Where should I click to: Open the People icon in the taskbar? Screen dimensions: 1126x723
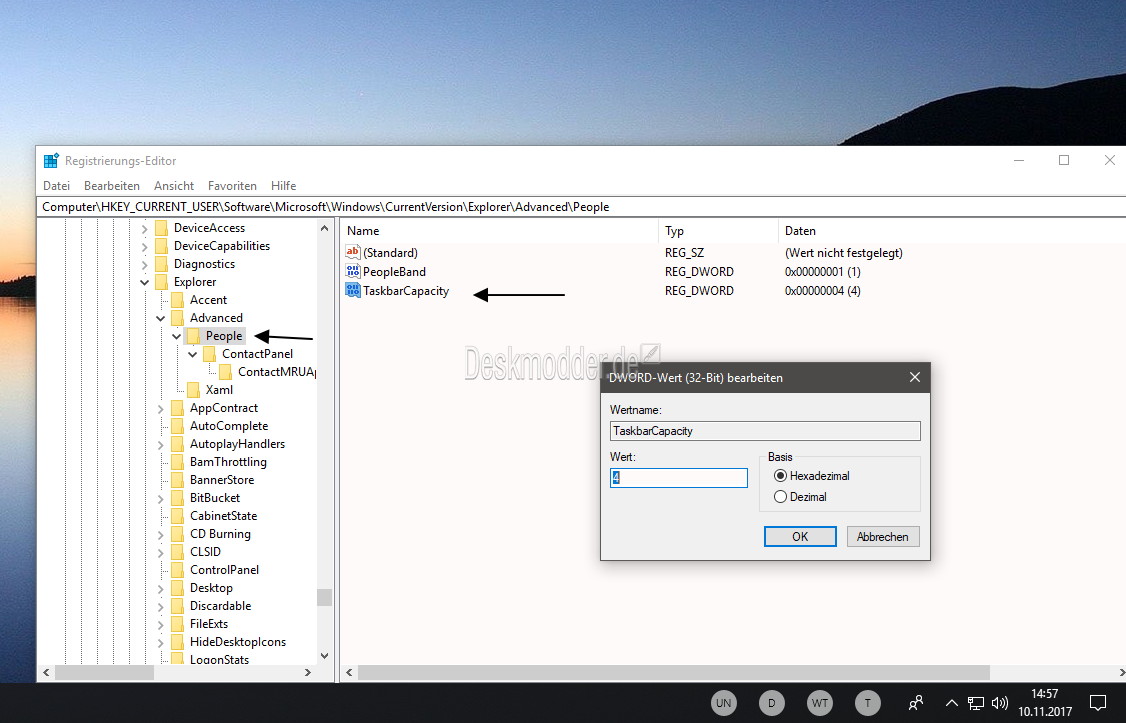click(x=916, y=703)
